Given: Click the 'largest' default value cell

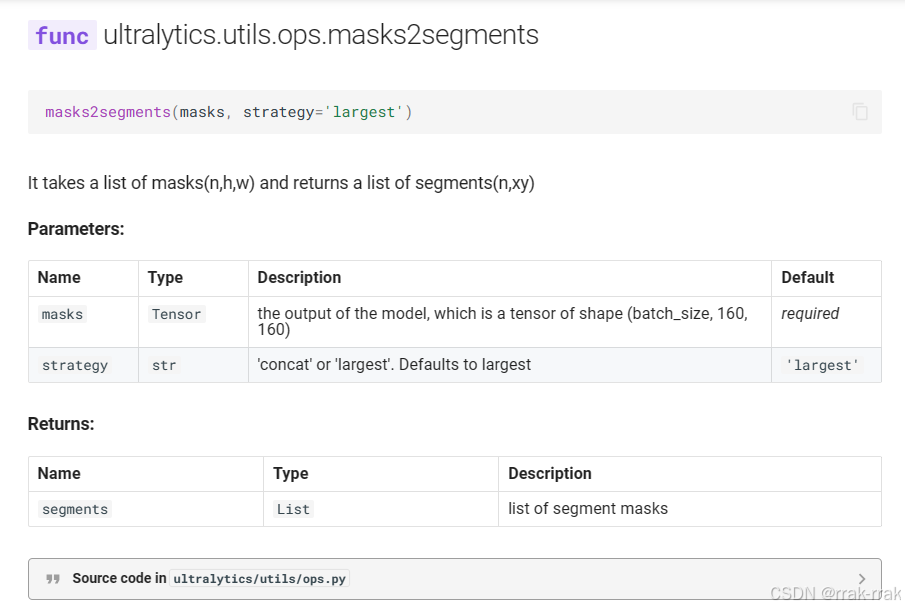Looking at the screenshot, I should pos(822,365).
